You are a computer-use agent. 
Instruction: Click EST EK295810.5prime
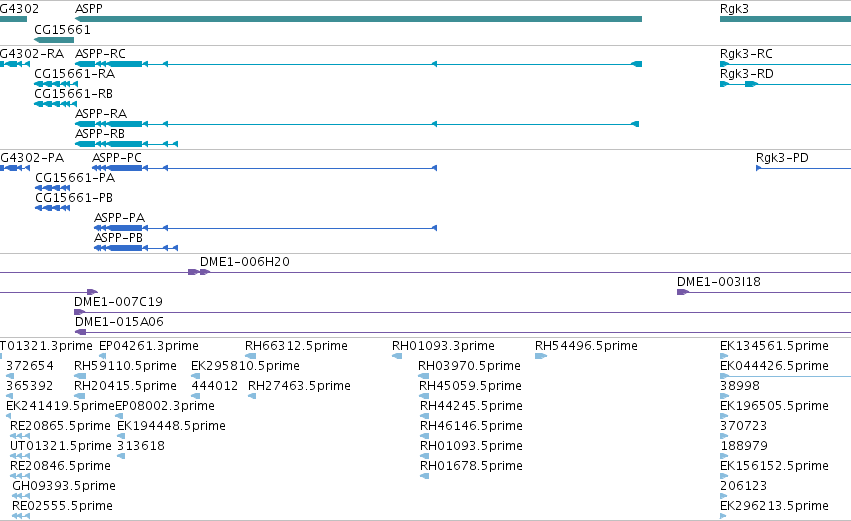pos(245,366)
